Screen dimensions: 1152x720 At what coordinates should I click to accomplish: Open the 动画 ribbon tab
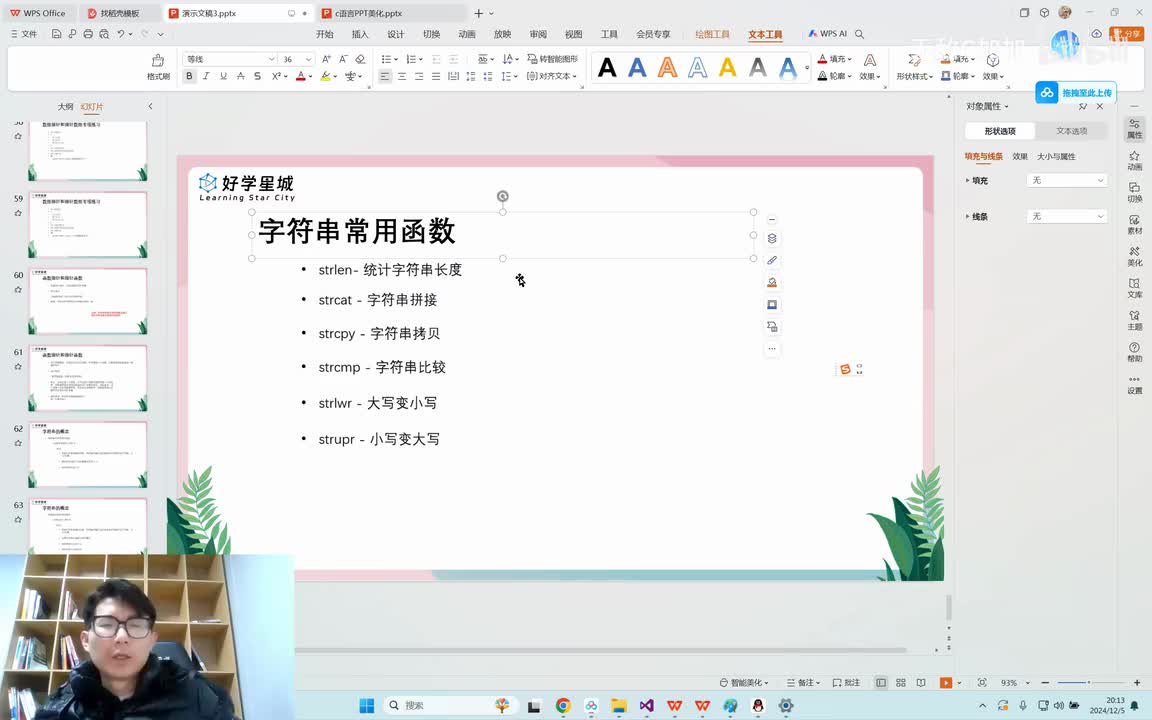point(467,34)
